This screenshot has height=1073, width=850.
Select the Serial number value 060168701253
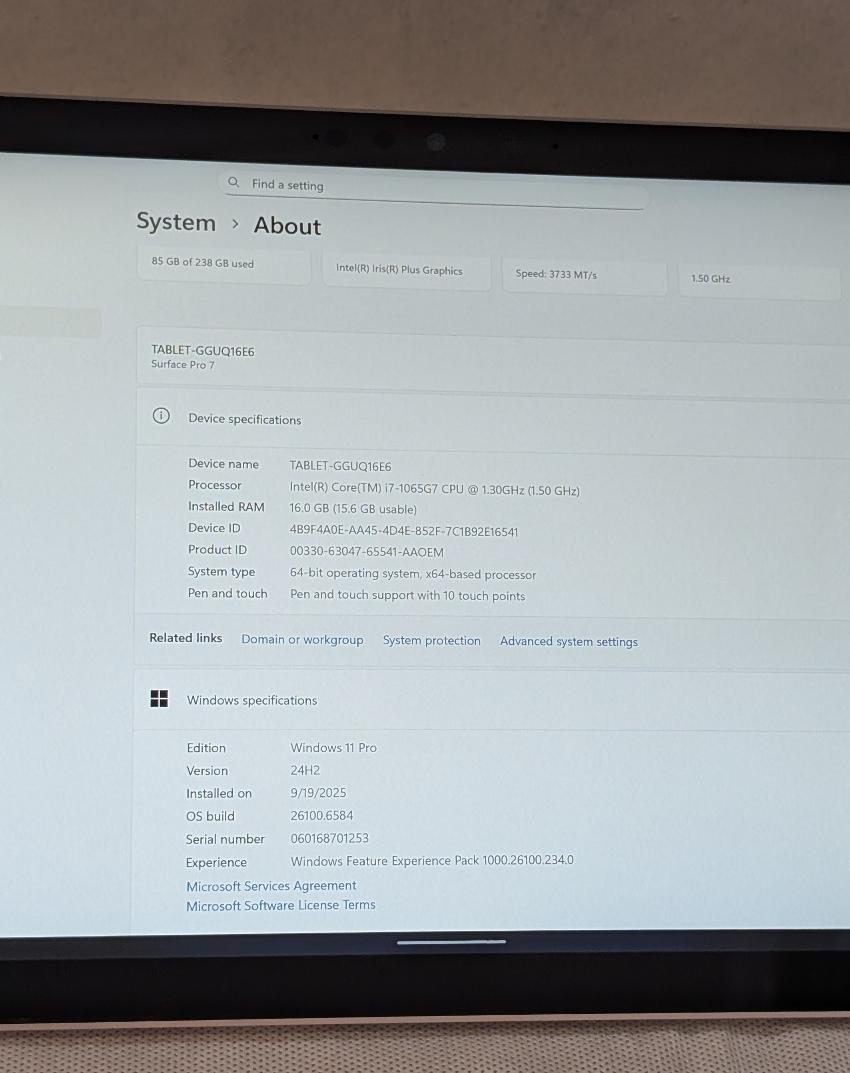click(329, 838)
